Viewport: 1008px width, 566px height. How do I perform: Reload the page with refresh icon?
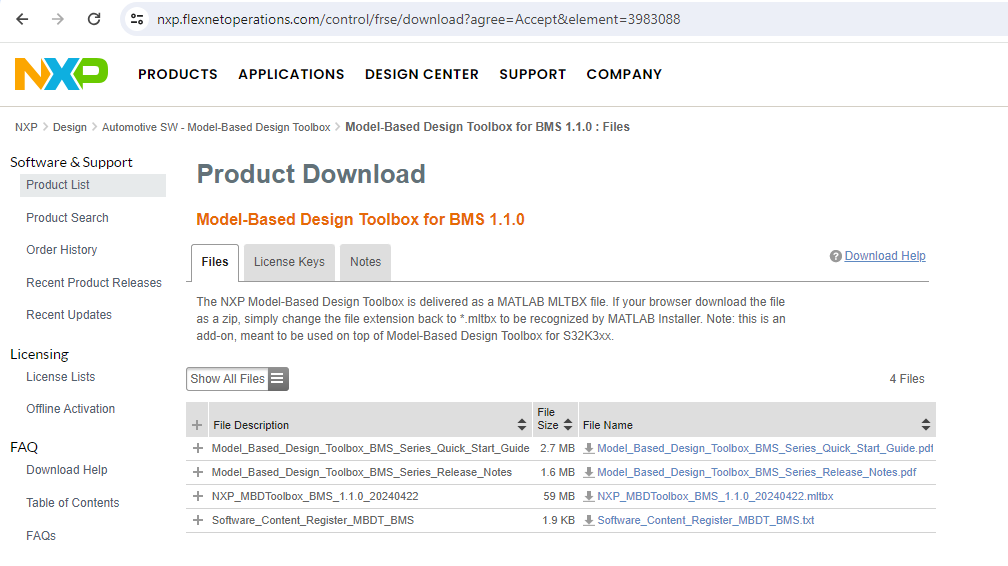94,19
